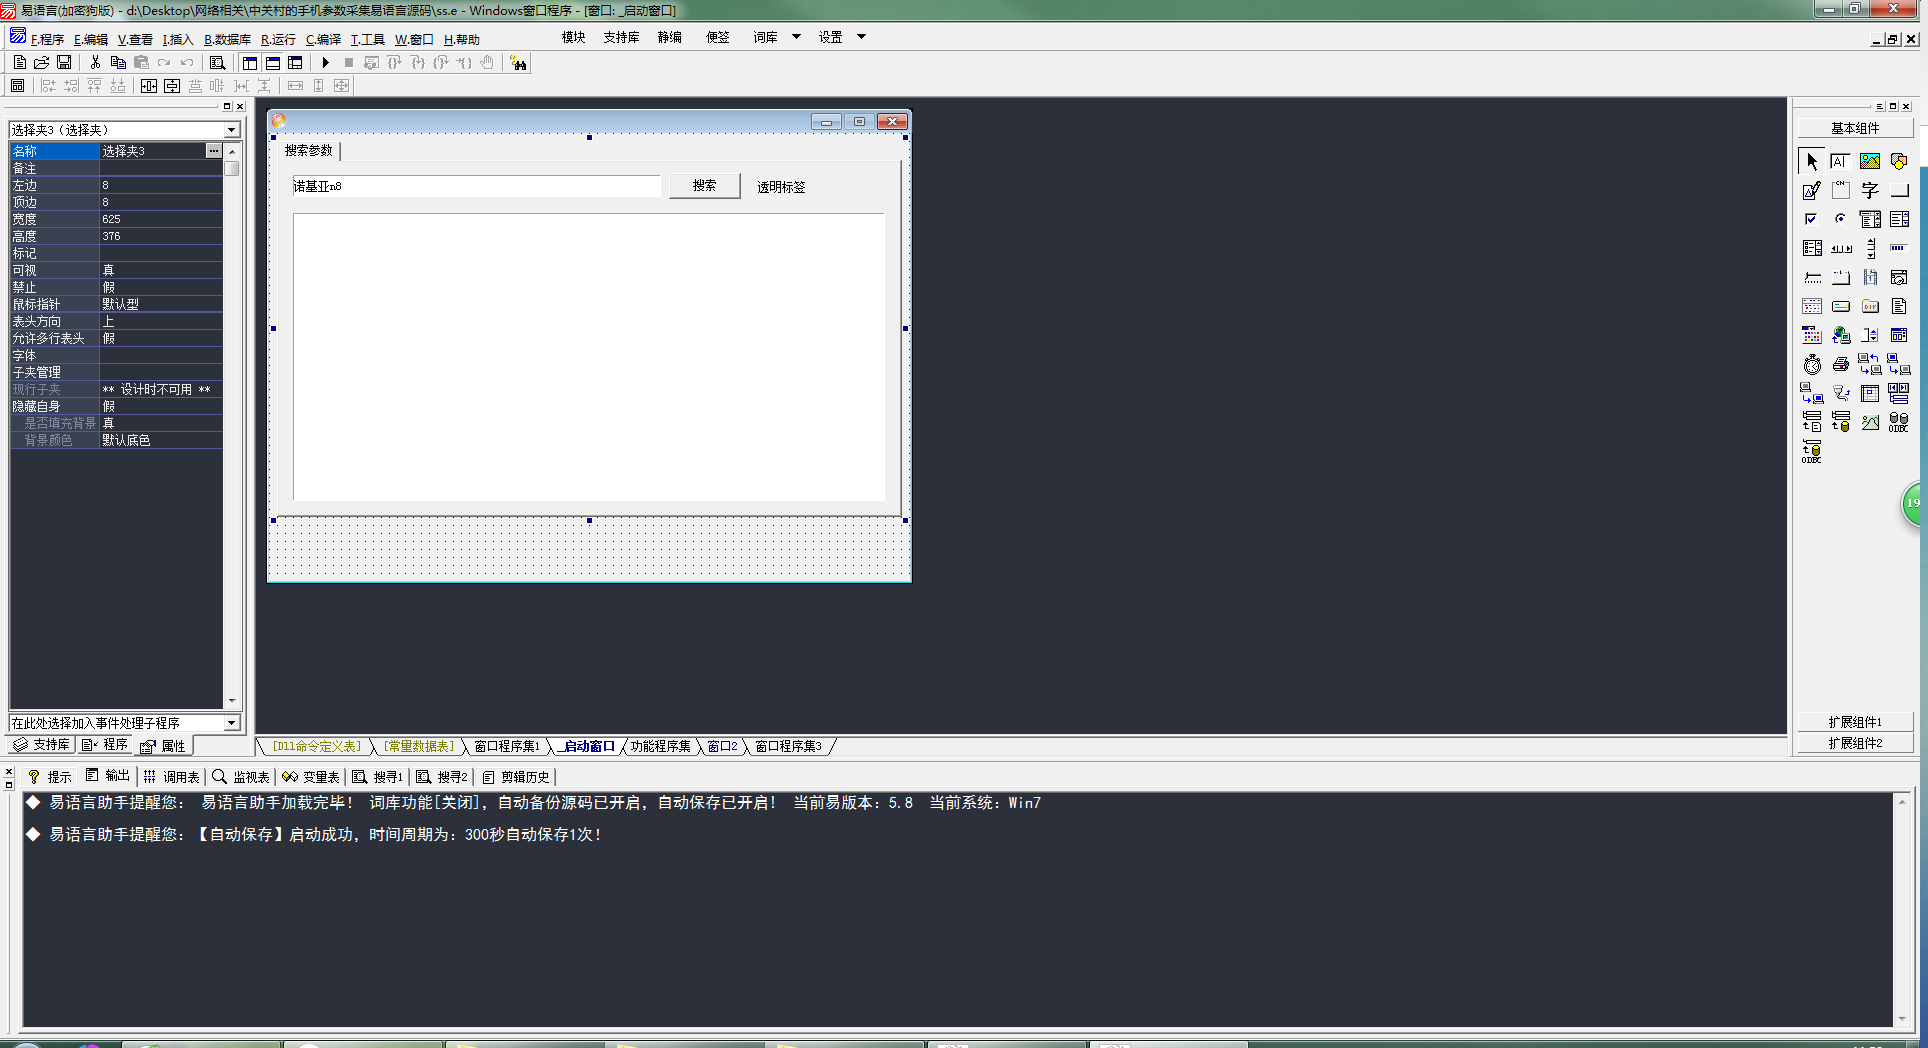Open the R.运行 menu

point(278,40)
